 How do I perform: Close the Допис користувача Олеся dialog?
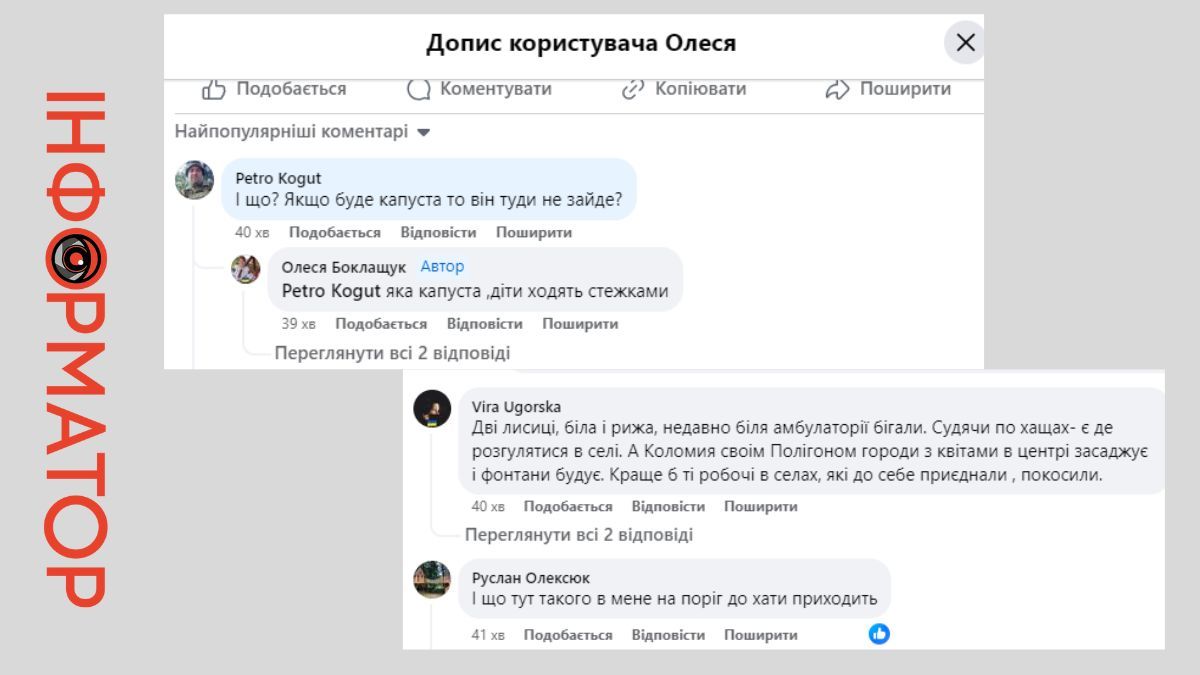click(965, 43)
